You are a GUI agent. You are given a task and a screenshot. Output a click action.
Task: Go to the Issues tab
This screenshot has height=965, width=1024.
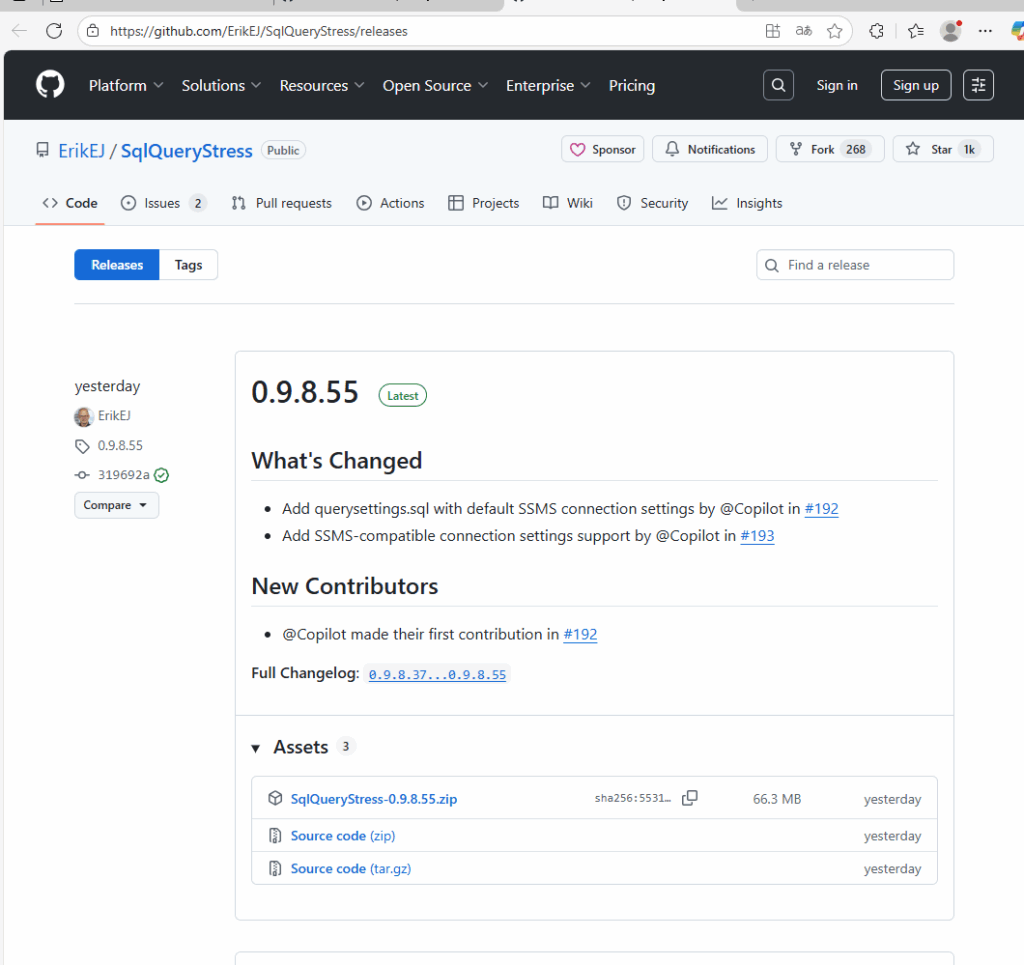(162, 203)
